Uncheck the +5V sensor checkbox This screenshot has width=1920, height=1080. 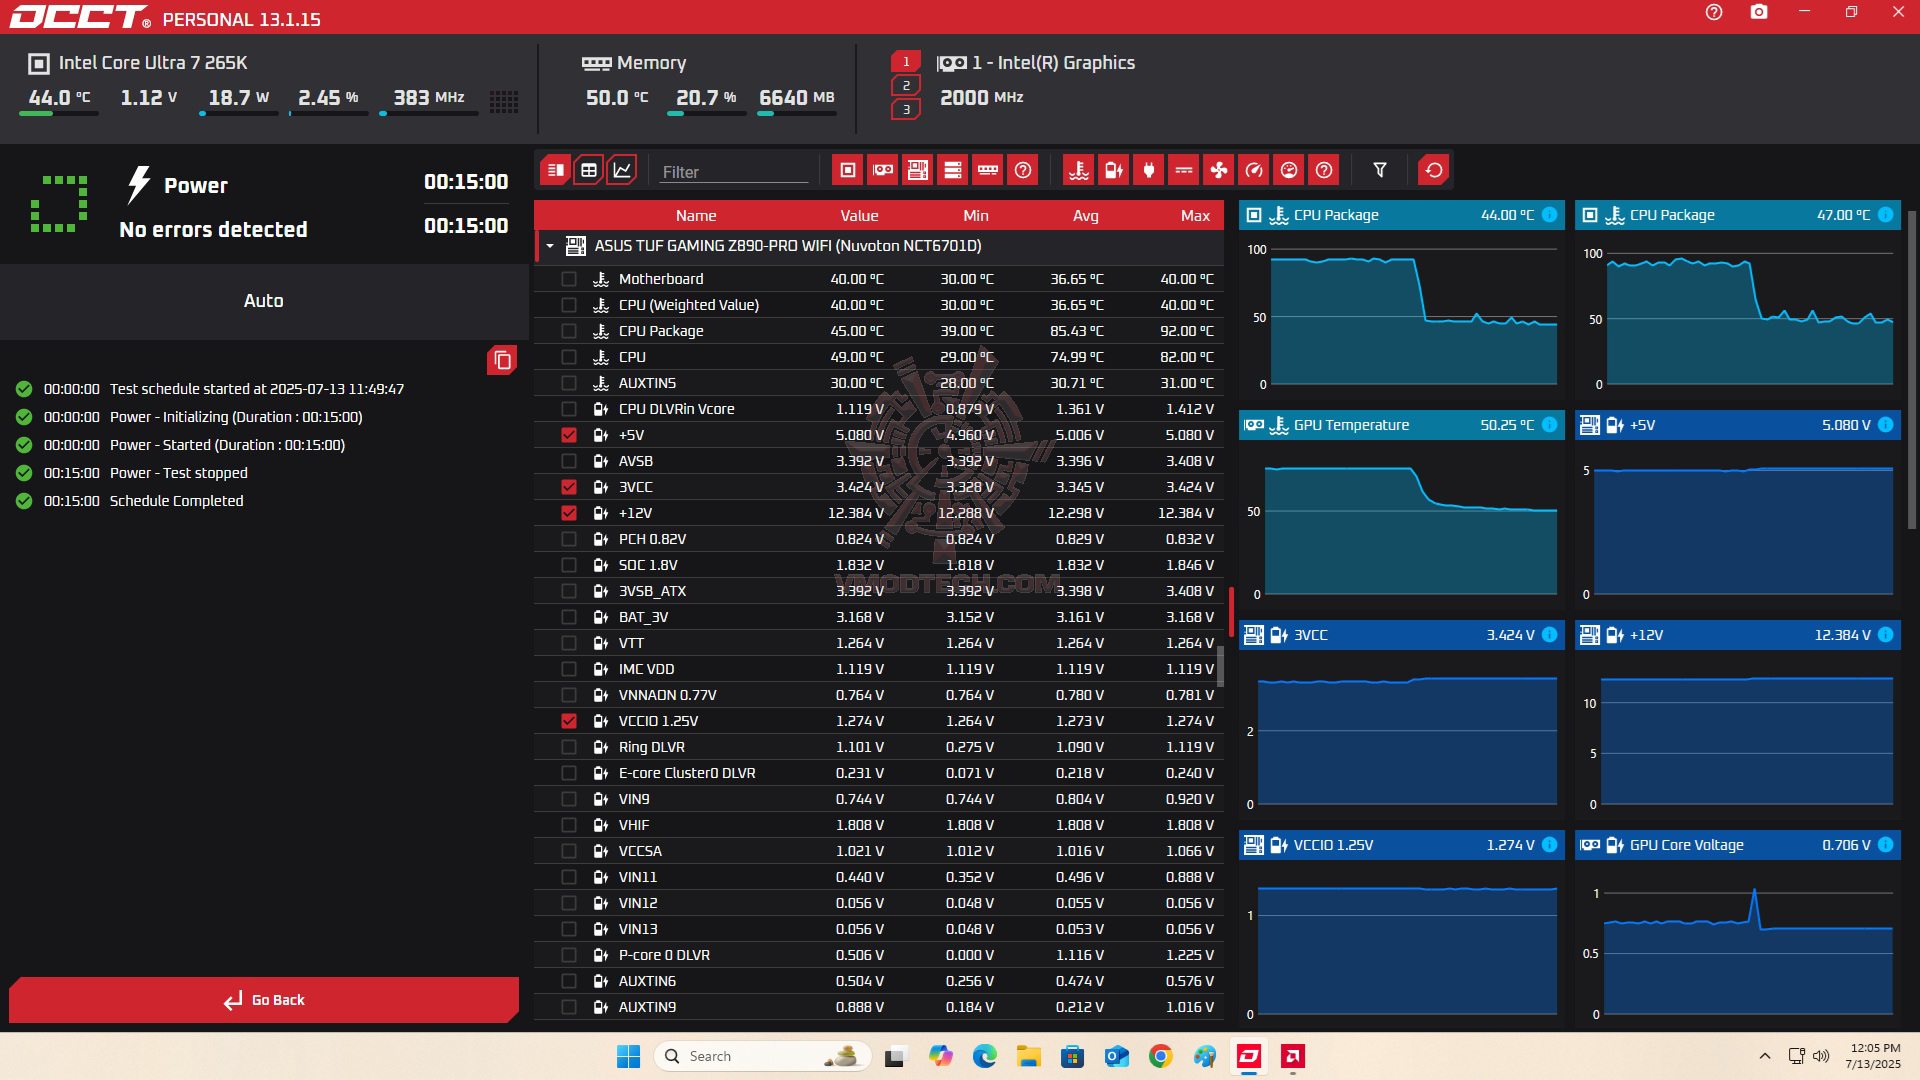(x=569, y=435)
